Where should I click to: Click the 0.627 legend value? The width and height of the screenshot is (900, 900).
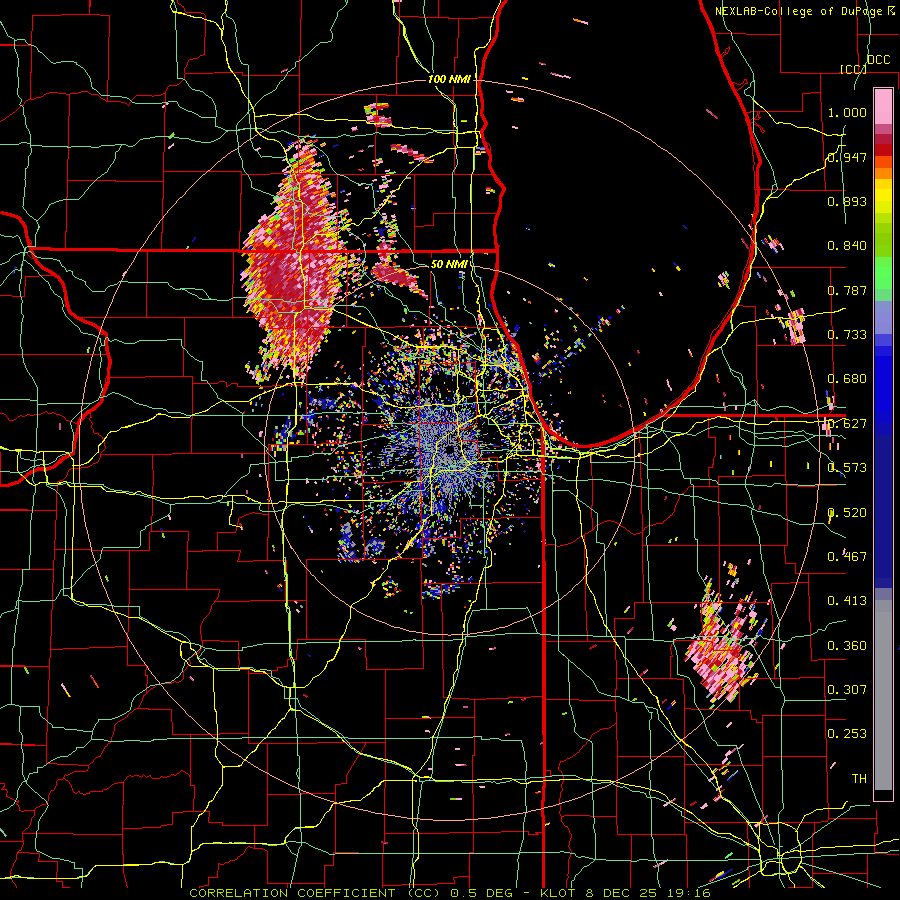click(x=847, y=424)
